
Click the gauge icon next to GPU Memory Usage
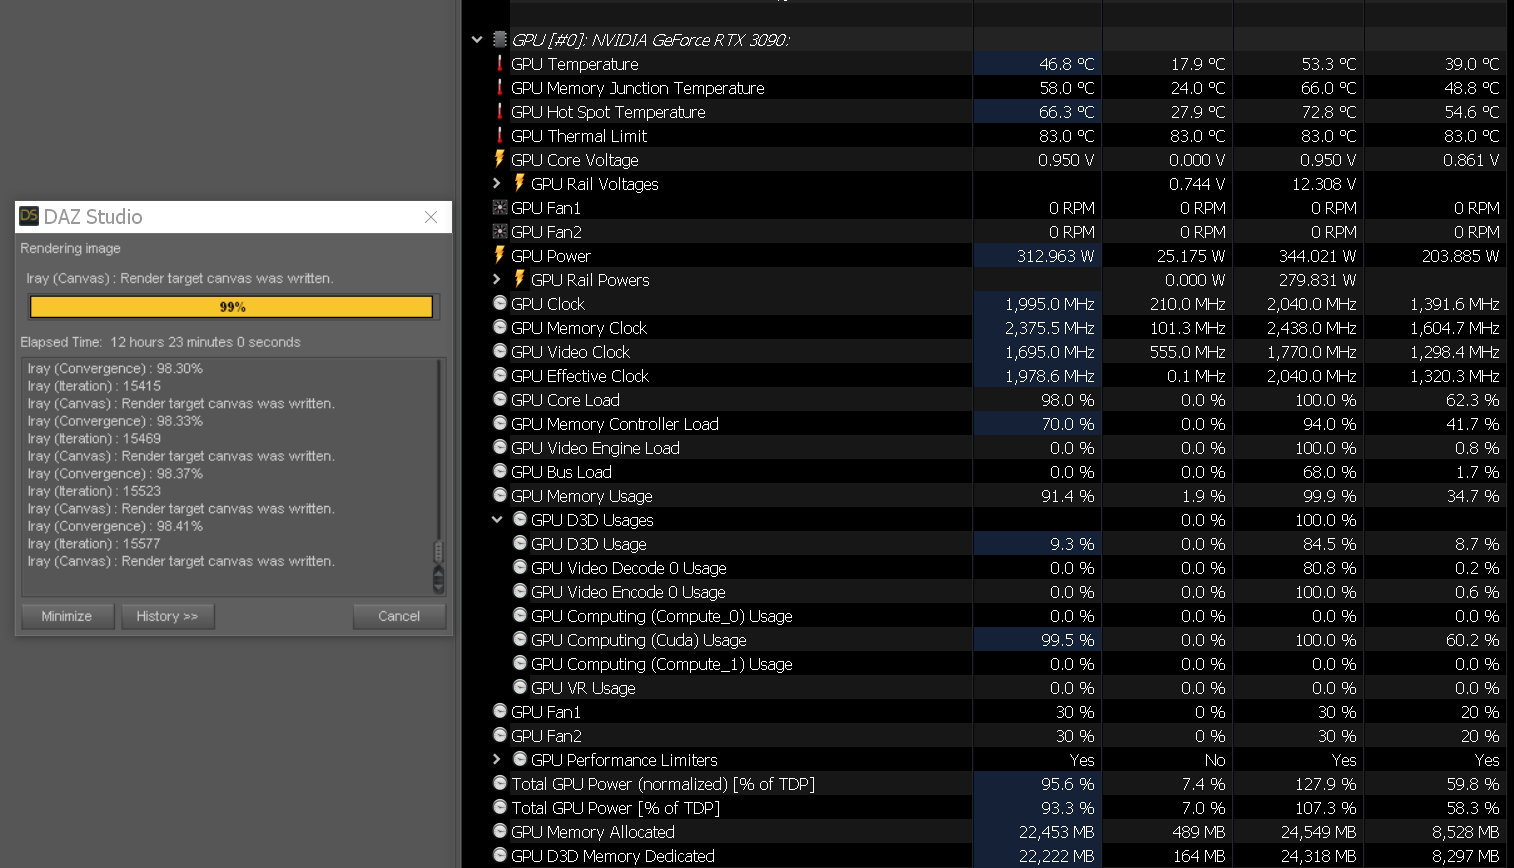(500, 495)
